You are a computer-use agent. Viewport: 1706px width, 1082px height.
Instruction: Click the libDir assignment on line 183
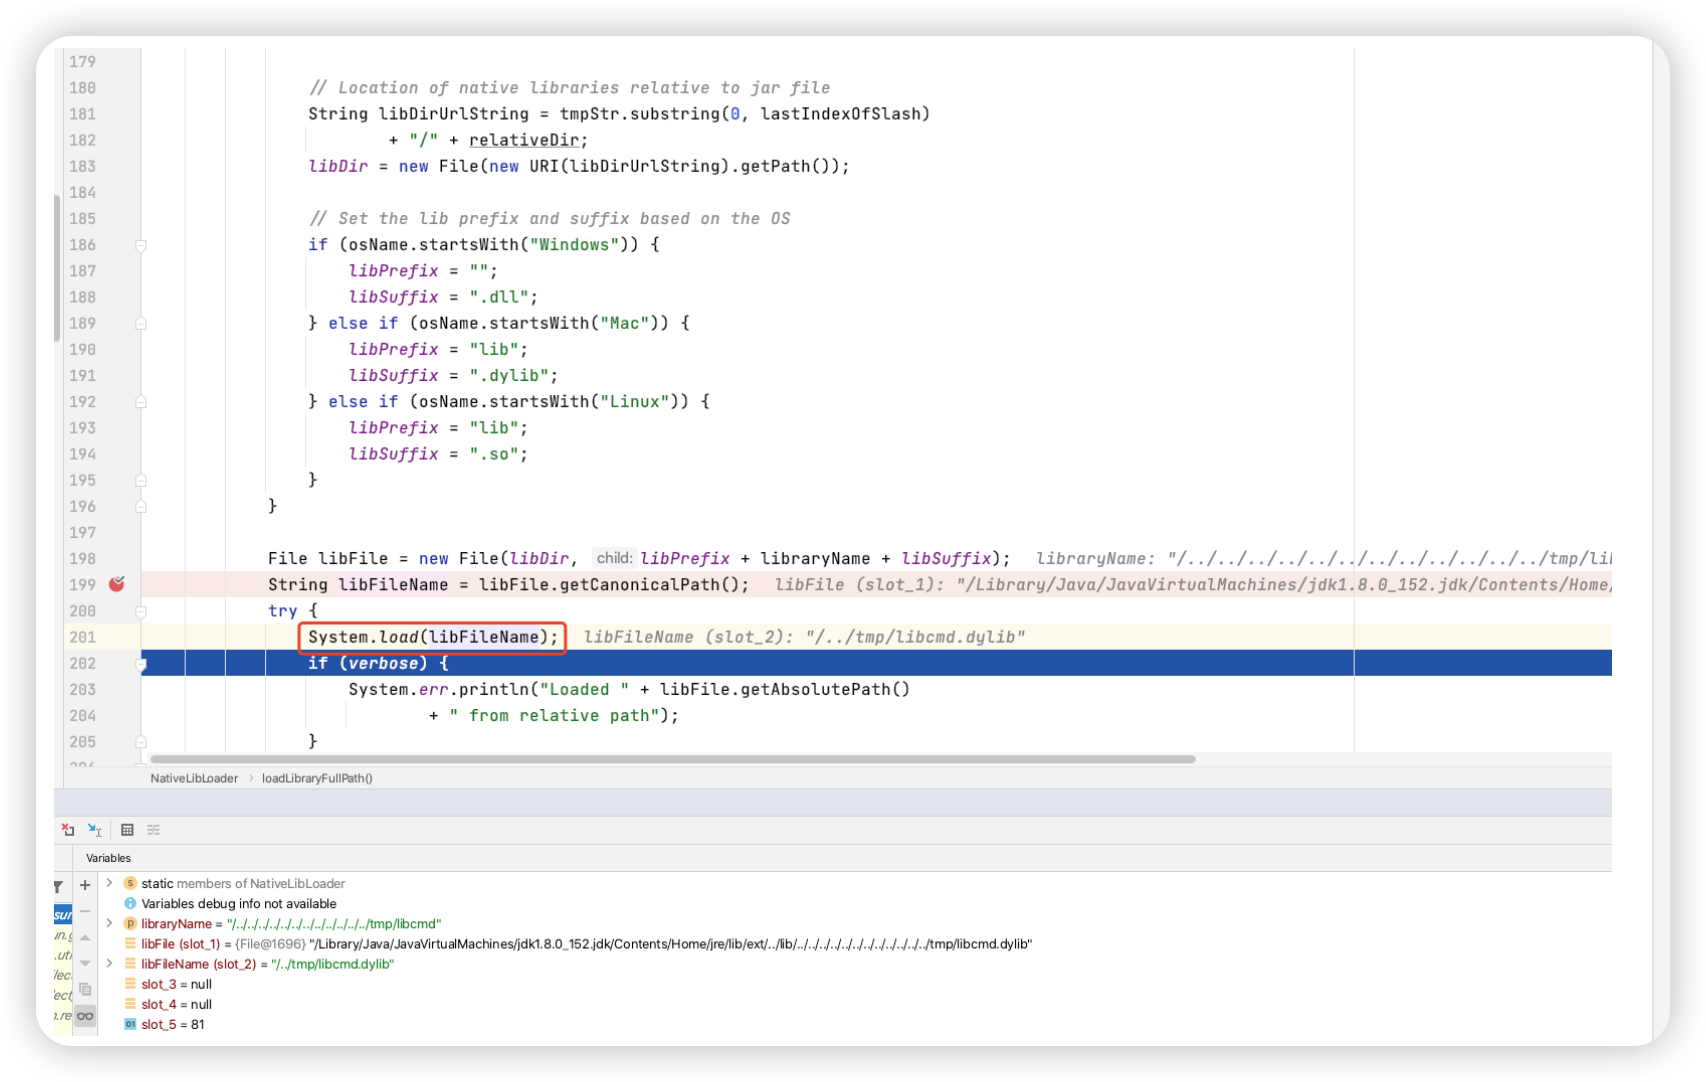coord(578,166)
